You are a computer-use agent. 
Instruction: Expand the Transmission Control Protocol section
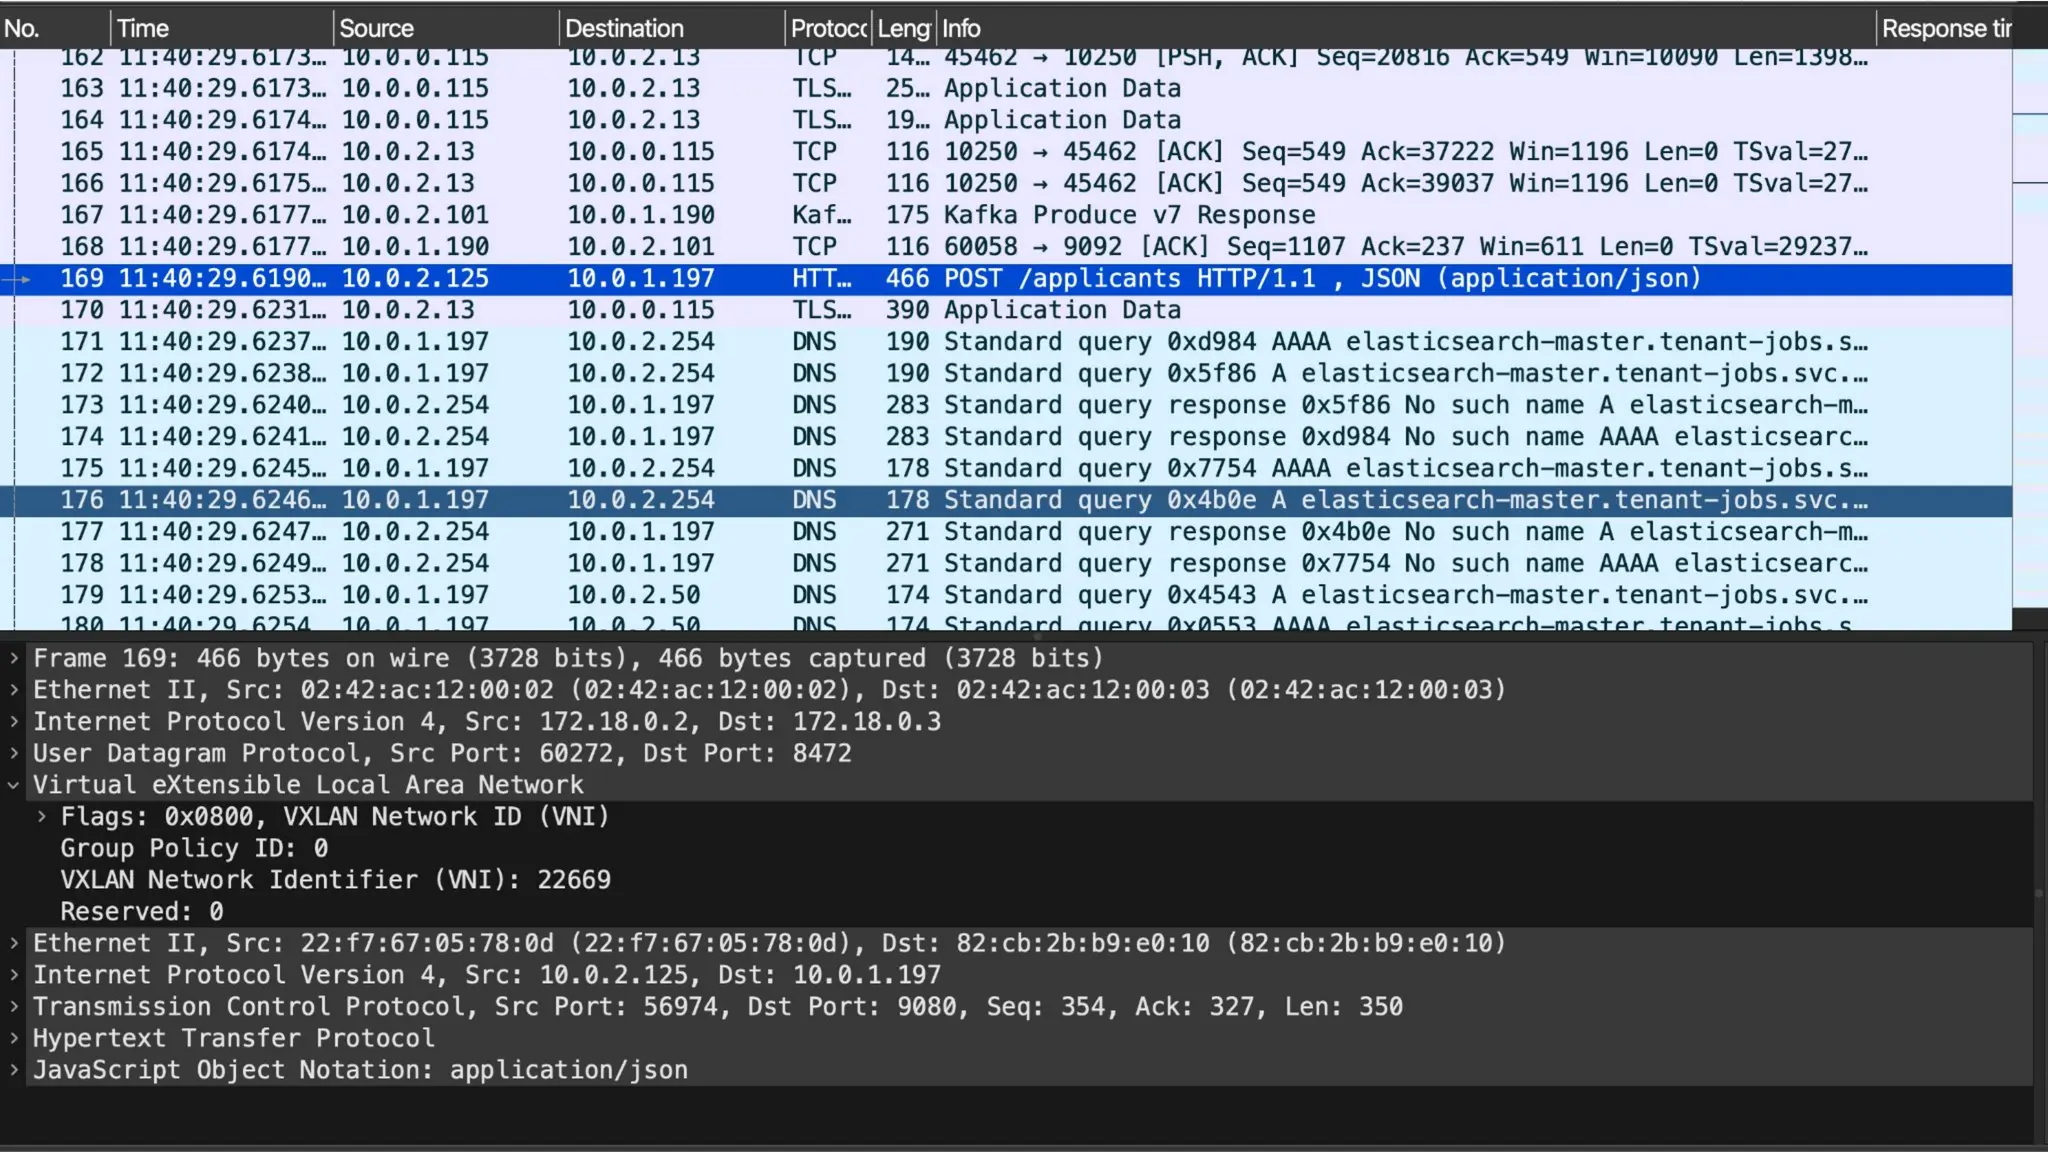14,1007
